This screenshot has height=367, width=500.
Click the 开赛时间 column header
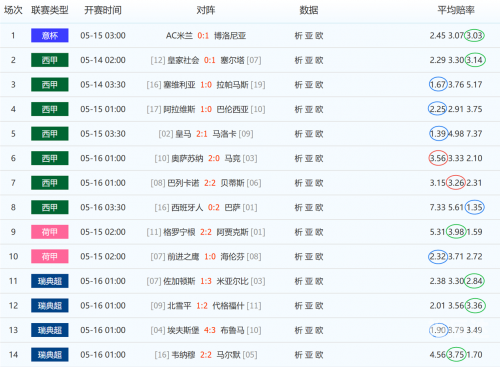(103, 10)
